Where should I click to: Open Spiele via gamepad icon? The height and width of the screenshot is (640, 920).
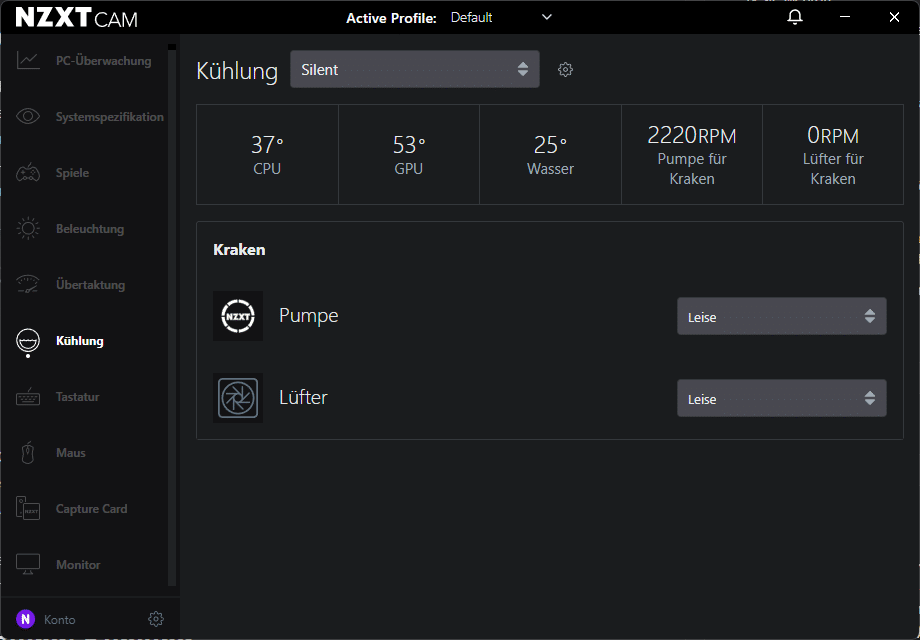(28, 173)
